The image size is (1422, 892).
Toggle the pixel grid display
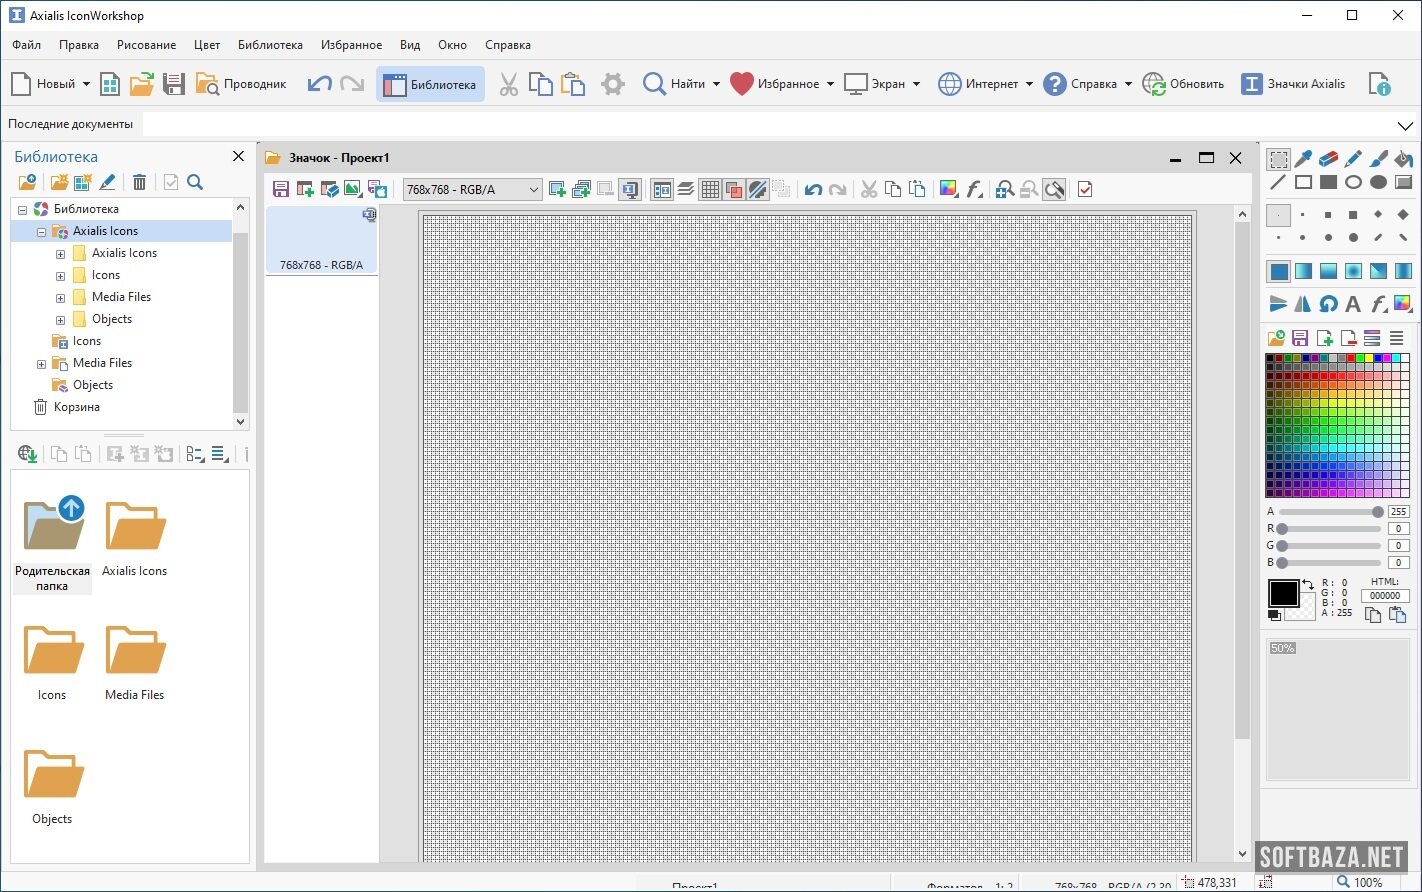(710, 189)
